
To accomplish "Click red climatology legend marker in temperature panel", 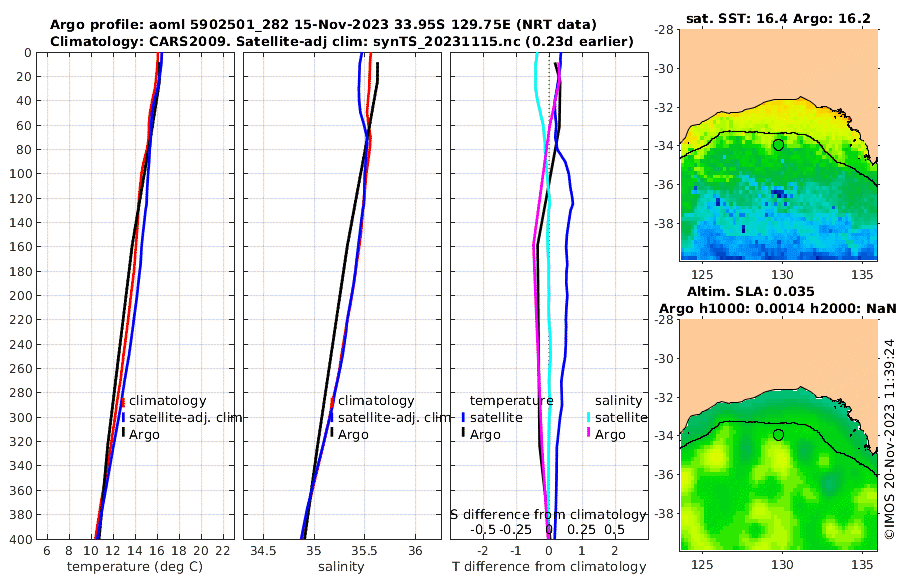I will (x=123, y=402).
